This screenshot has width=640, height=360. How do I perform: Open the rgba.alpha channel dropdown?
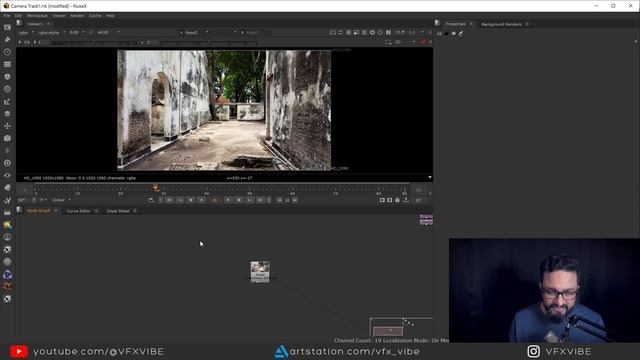(51, 32)
